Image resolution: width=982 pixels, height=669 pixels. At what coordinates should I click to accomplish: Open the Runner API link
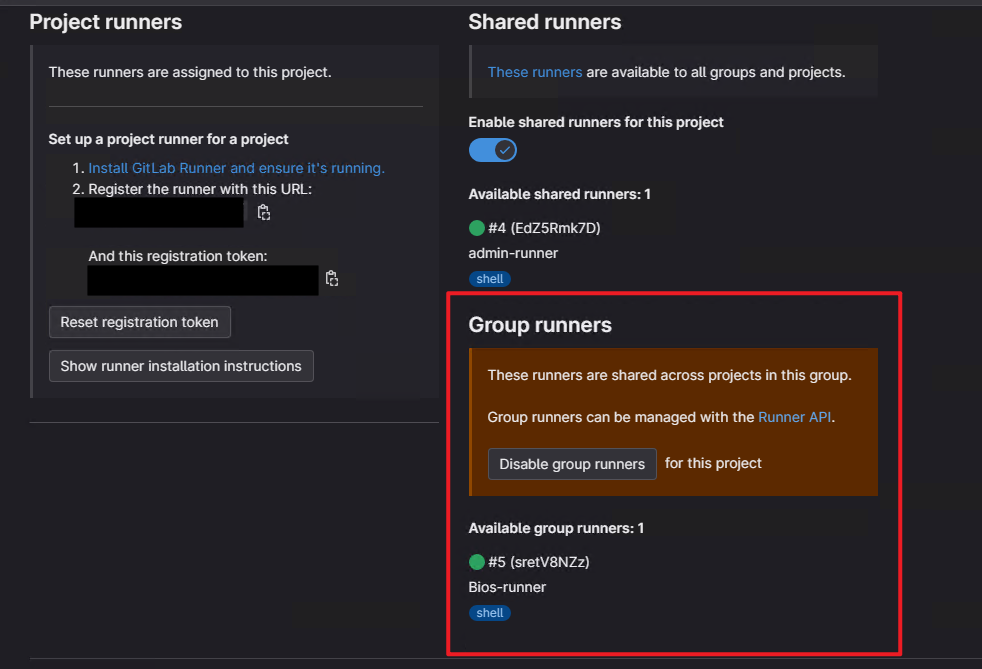pos(795,417)
